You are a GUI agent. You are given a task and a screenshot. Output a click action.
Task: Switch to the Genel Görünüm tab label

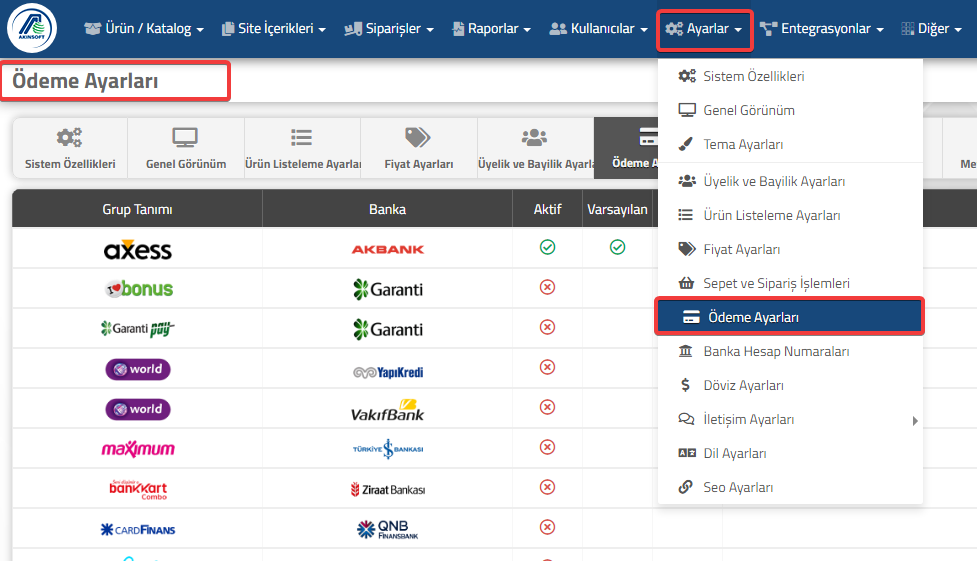[x=186, y=164]
